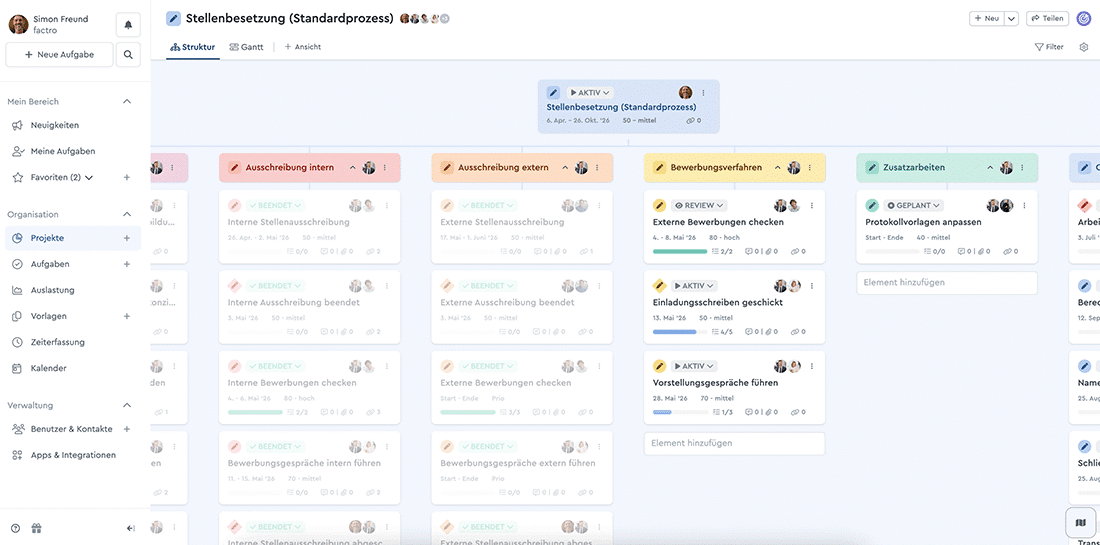Switch to the Gantt tab

(246, 47)
